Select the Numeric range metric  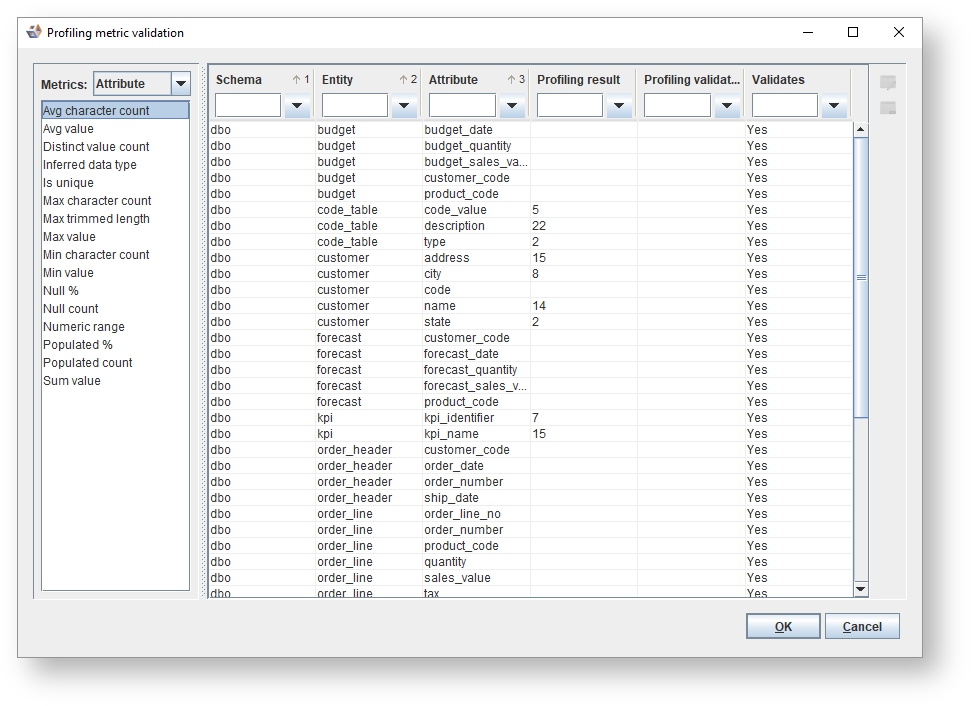[115, 326]
